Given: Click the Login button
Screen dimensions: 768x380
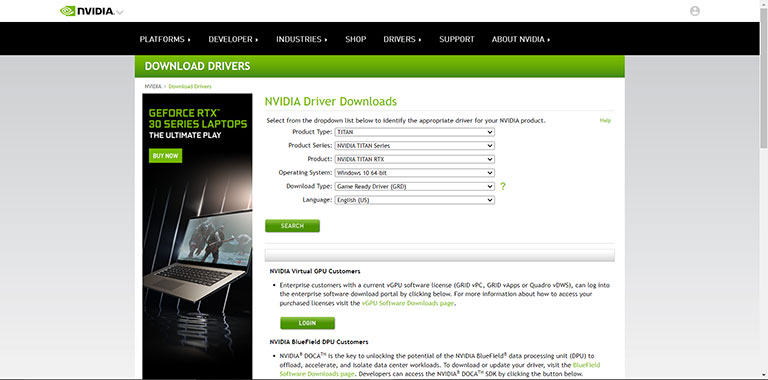Looking at the screenshot, I should tap(308, 323).
